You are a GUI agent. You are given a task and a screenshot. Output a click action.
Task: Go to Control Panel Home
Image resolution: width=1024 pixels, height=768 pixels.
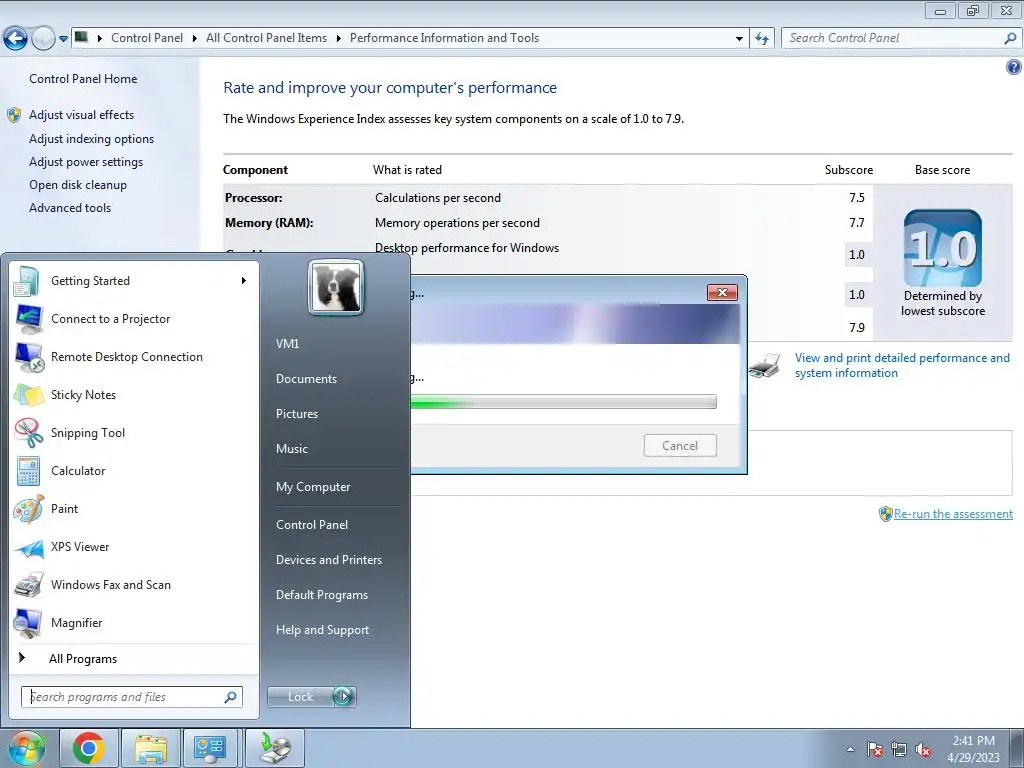tap(83, 79)
